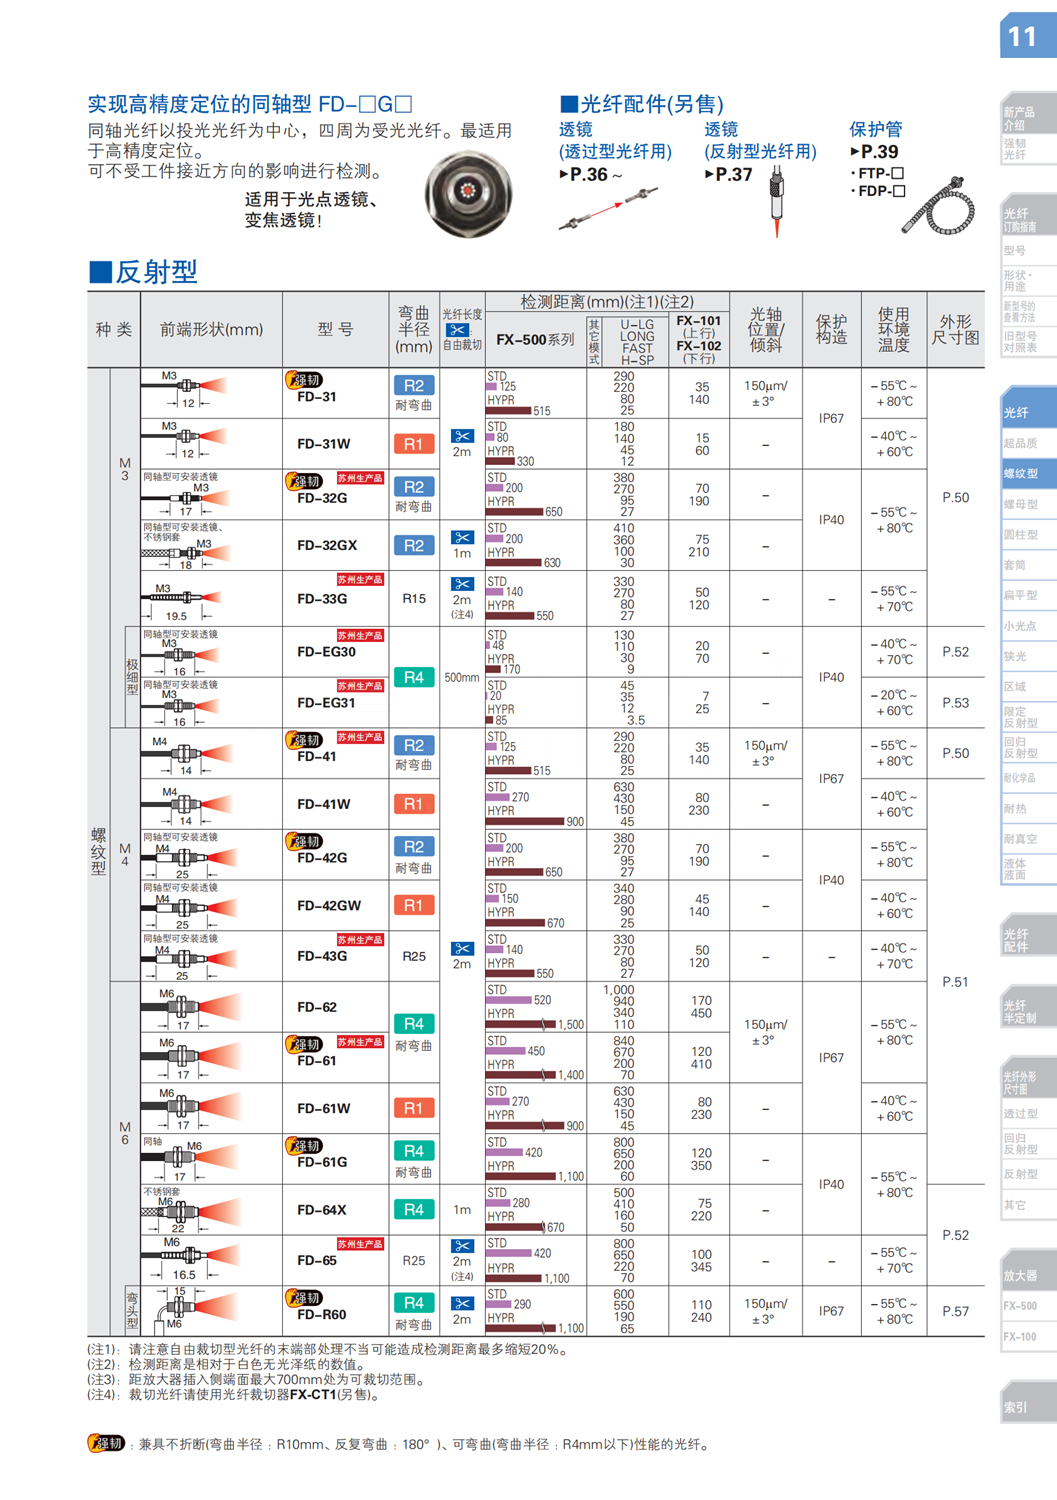Click the 500mm fiber length cell

click(461, 678)
